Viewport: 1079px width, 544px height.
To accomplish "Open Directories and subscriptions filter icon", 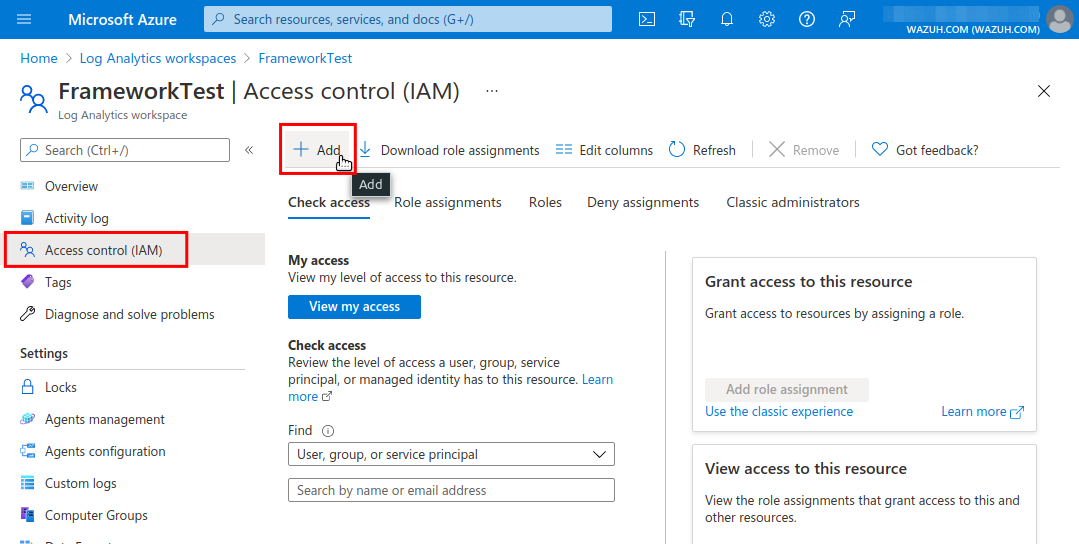I will [x=687, y=19].
